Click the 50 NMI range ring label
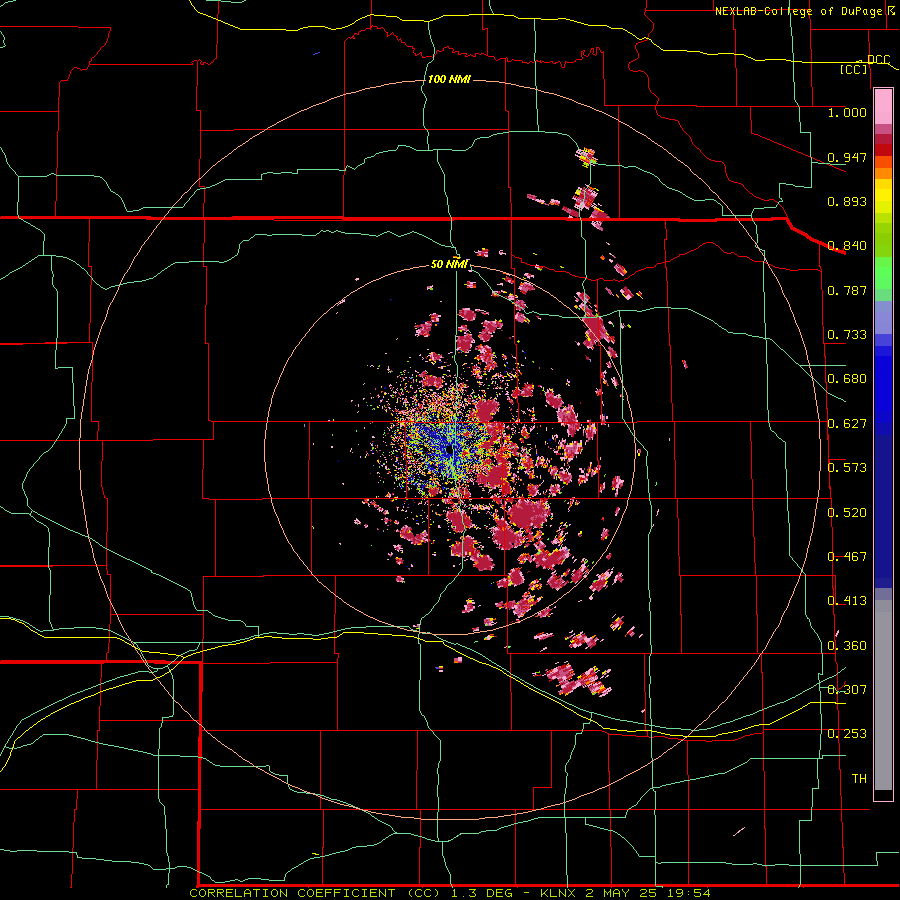The height and width of the screenshot is (900, 900). (449, 264)
